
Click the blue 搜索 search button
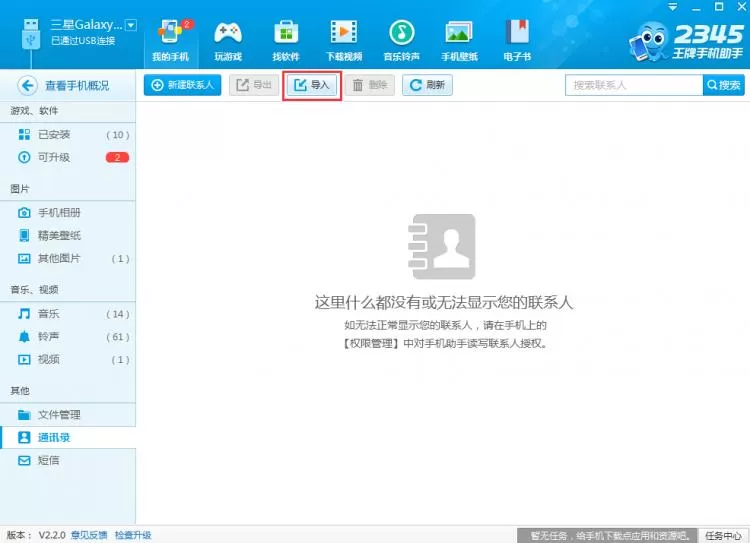click(724, 85)
